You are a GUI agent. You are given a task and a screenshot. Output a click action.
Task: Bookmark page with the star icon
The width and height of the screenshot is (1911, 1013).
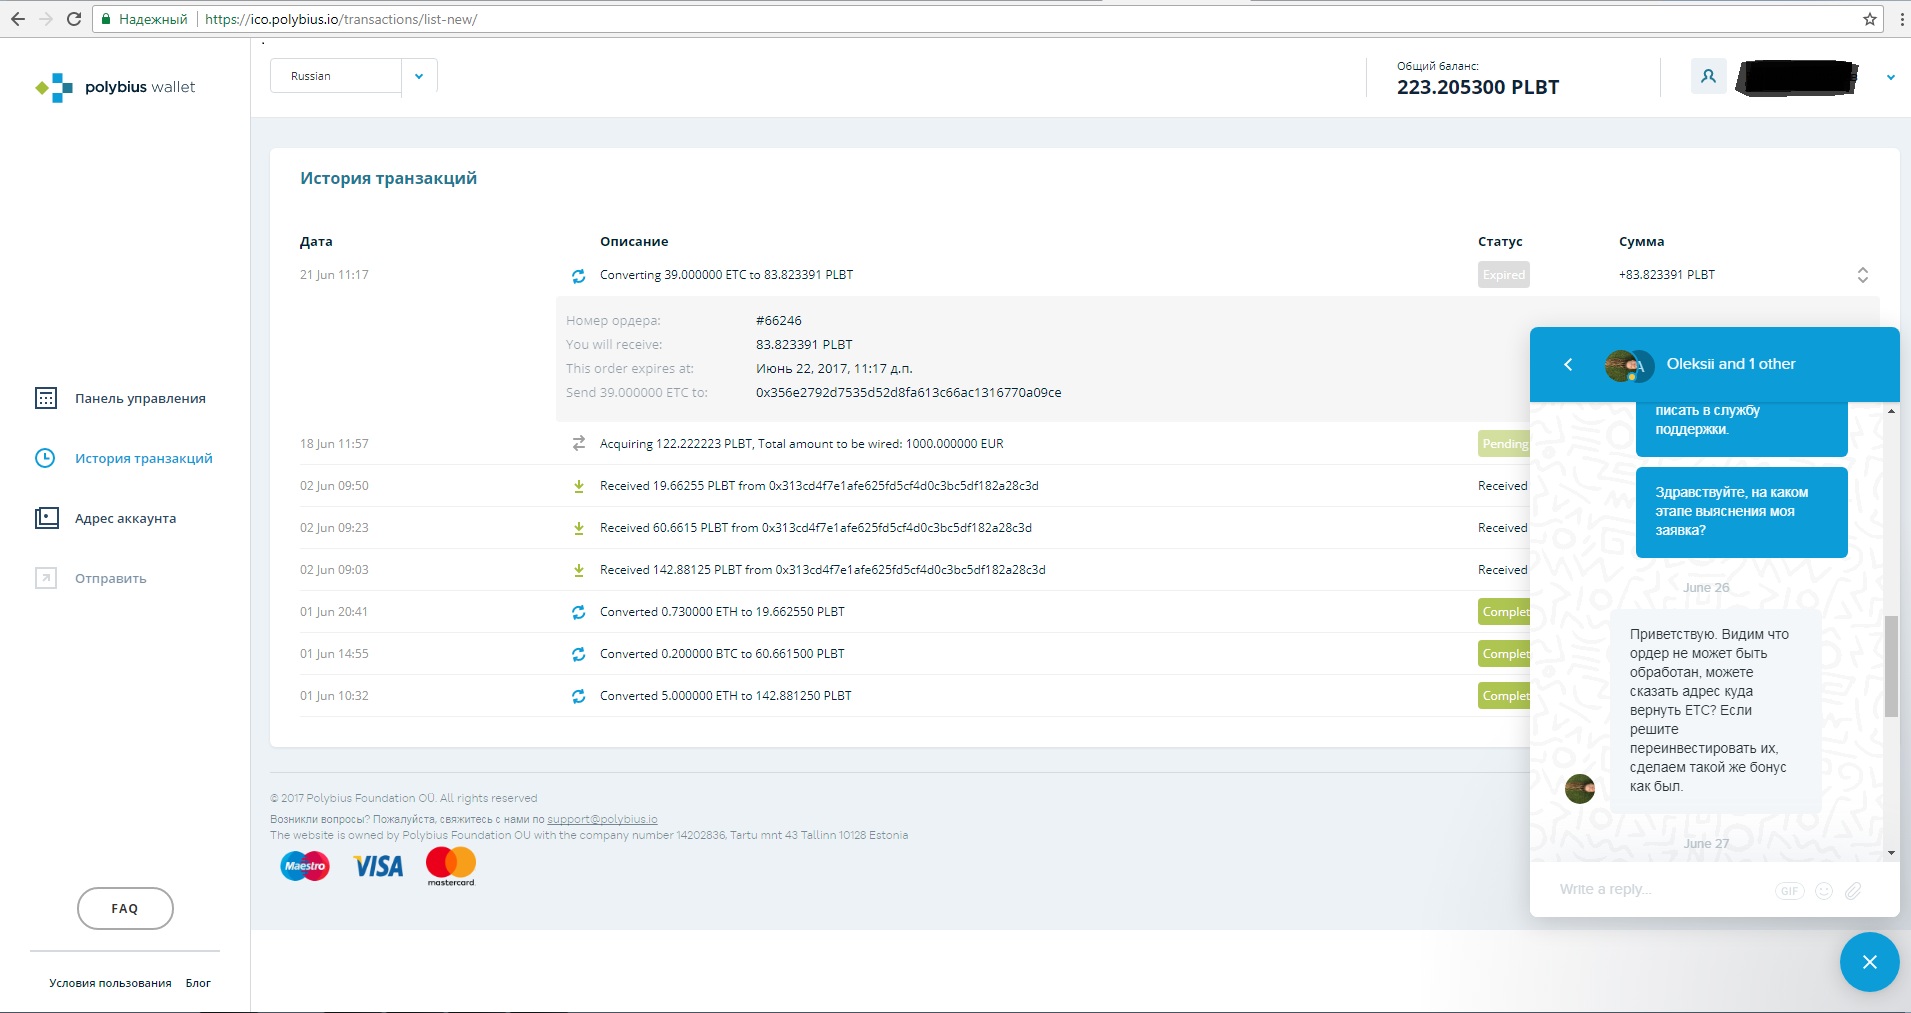(x=1869, y=19)
